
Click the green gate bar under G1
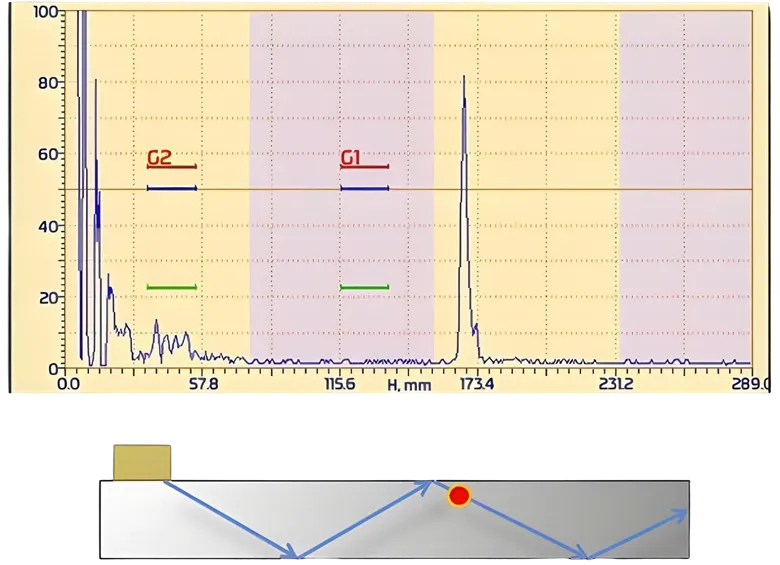click(x=365, y=287)
